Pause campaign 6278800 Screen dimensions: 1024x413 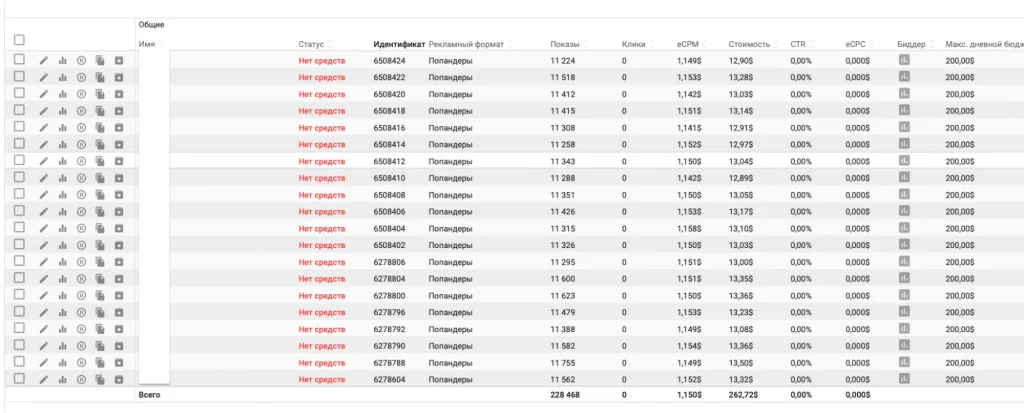pyautogui.click(x=81, y=295)
